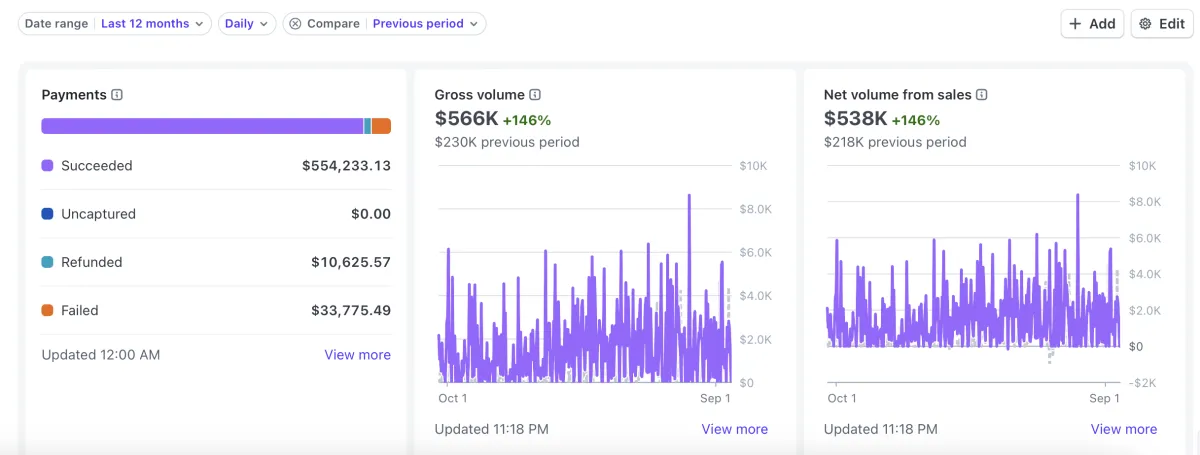Viewport: 1200px width, 455px height.
Task: Click the purple Succeeded legend square
Action: click(47, 166)
